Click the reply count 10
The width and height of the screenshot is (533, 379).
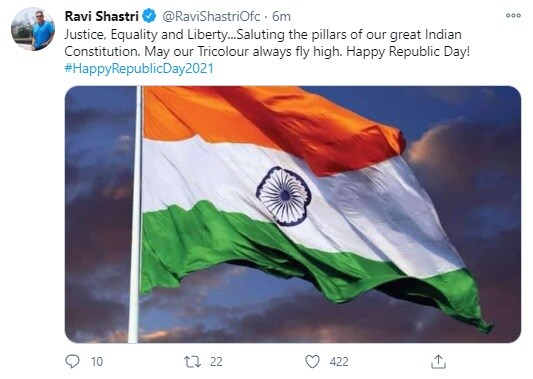[97, 362]
